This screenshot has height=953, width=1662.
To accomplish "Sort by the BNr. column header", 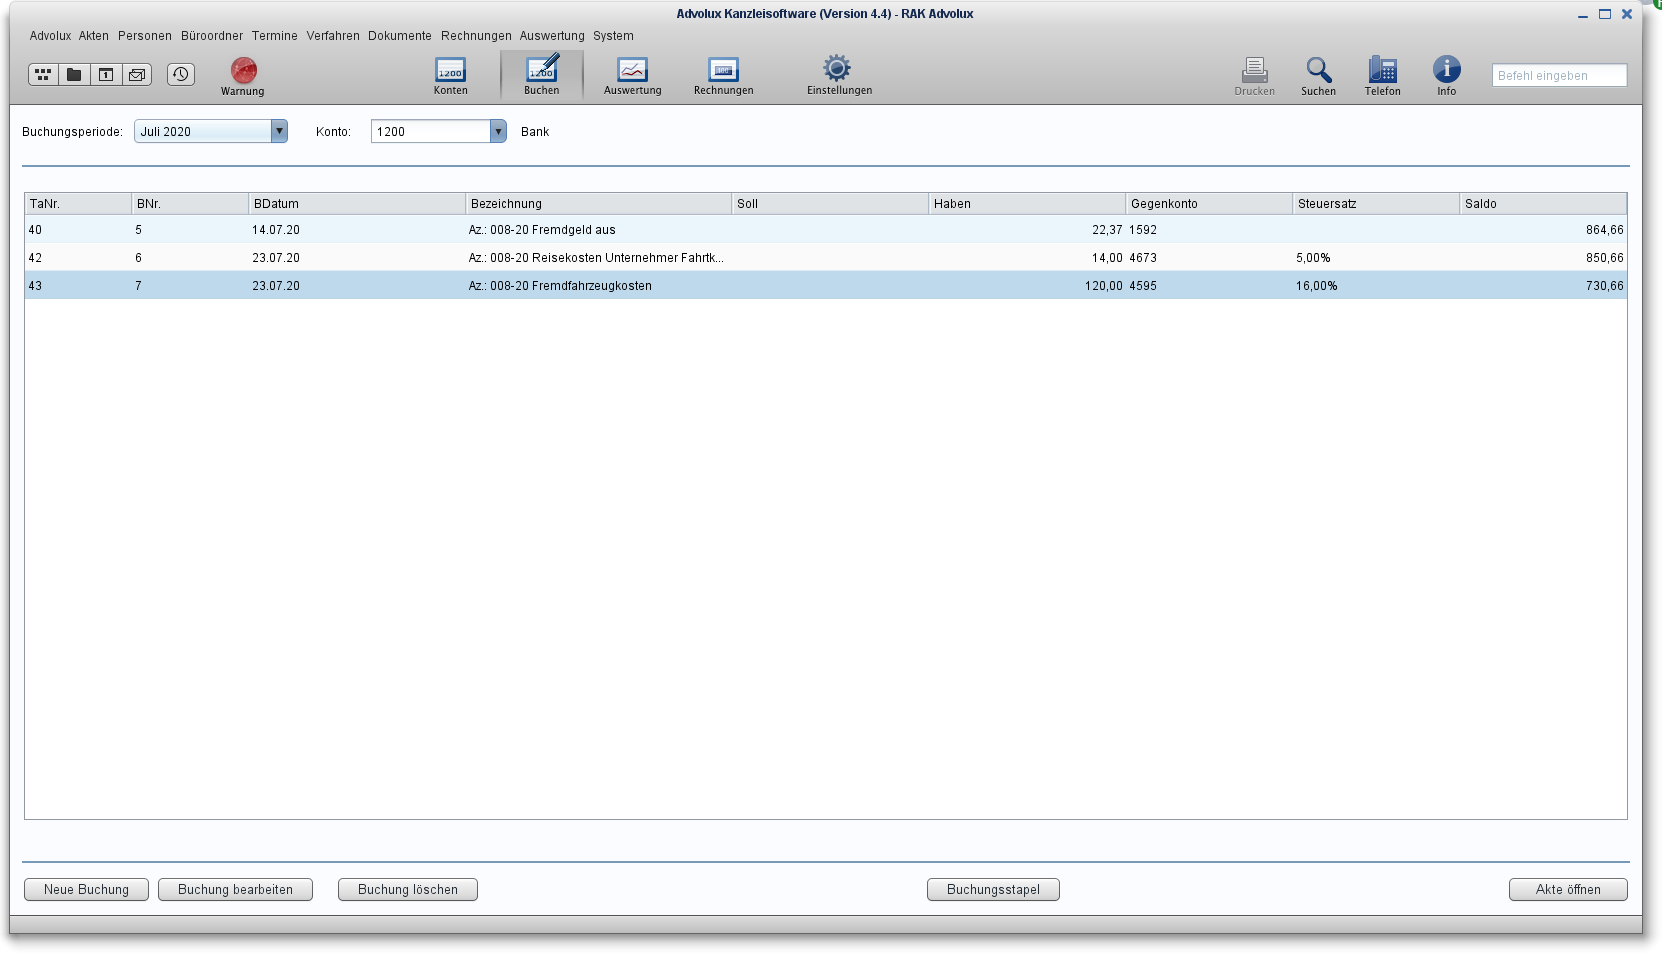I will (x=190, y=203).
